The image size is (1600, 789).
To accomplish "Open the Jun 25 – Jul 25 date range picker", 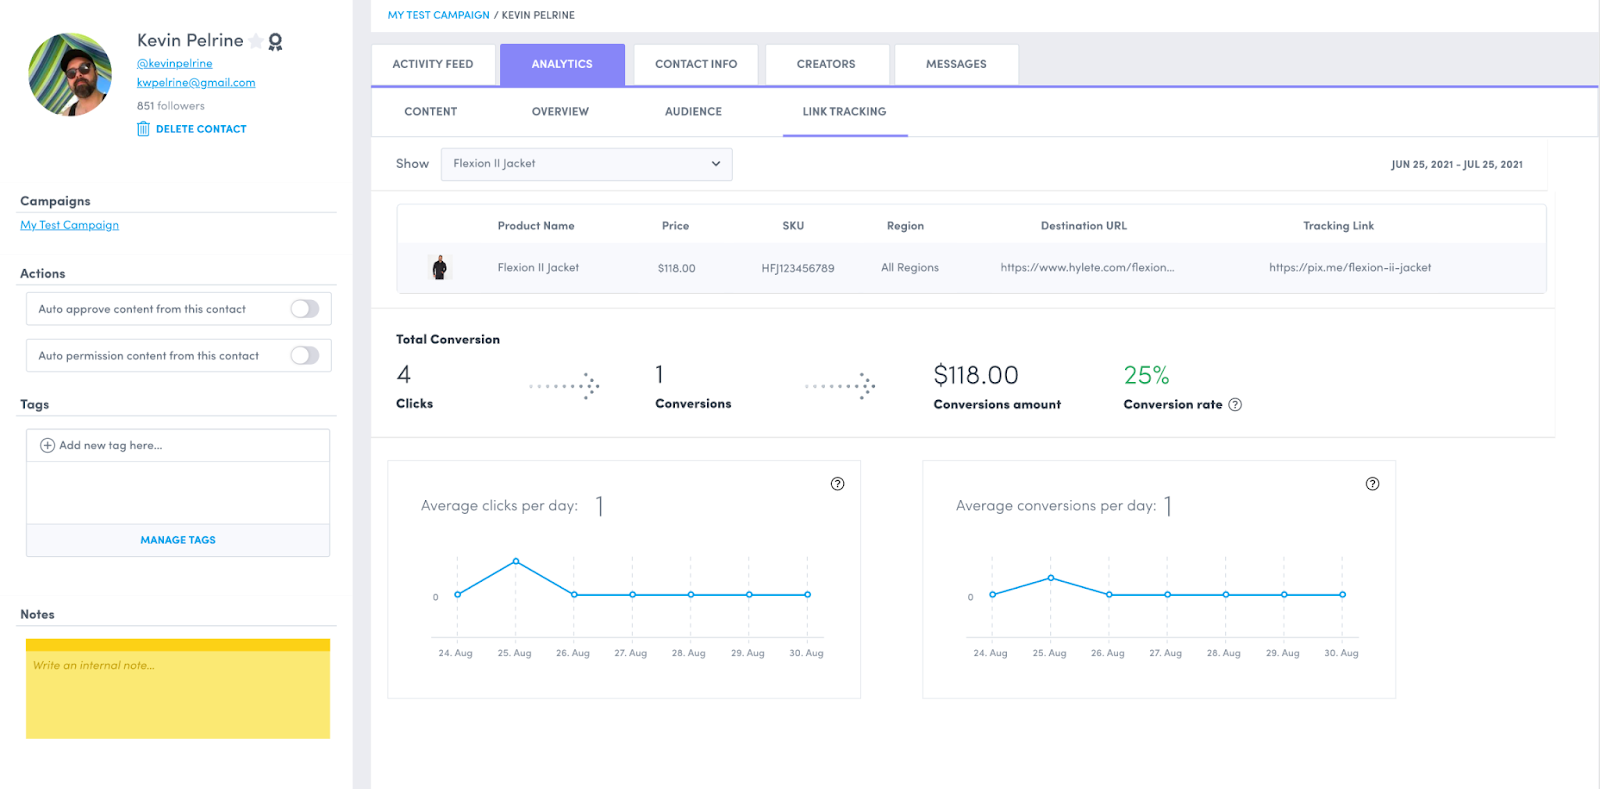I will coord(1456,165).
